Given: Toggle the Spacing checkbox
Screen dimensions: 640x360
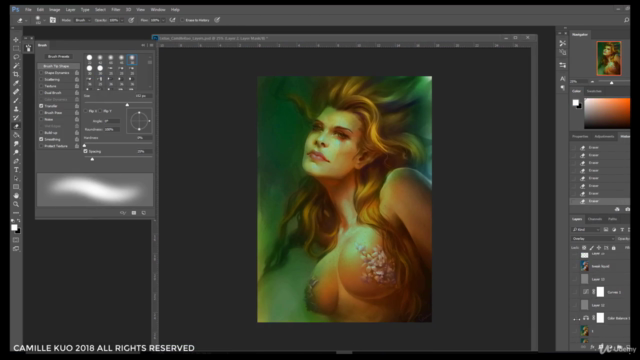Looking at the screenshot, I should pos(86,151).
